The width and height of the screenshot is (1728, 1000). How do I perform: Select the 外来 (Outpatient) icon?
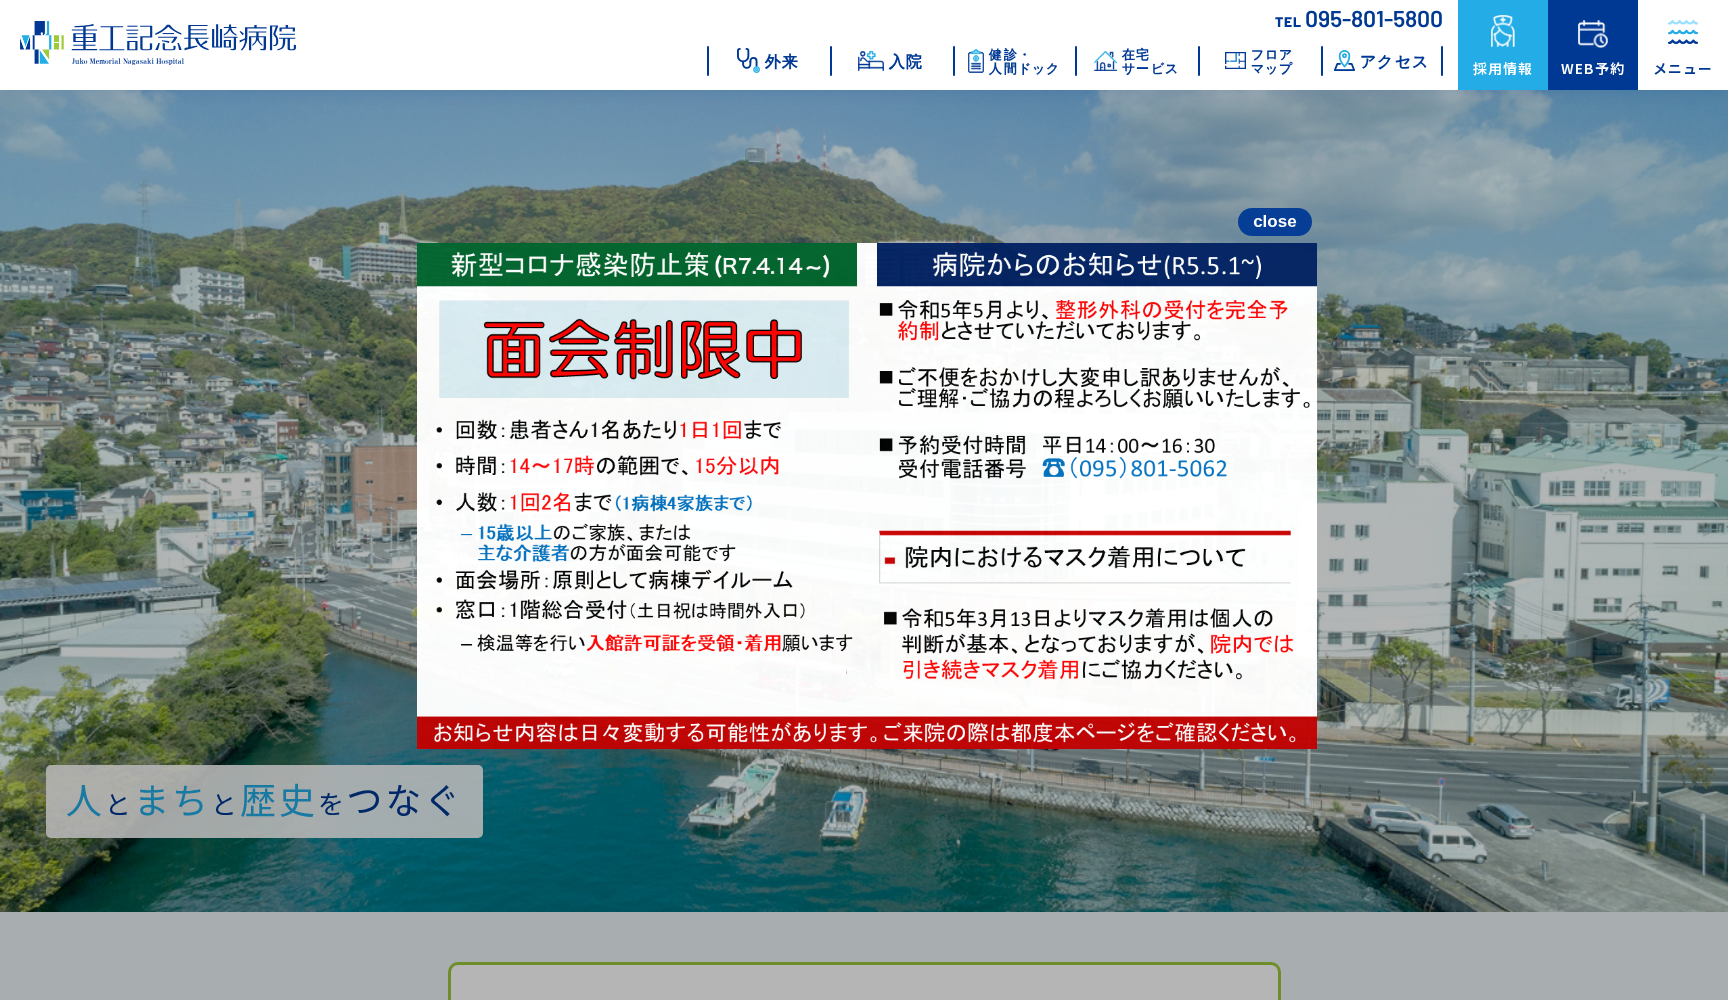tap(746, 60)
